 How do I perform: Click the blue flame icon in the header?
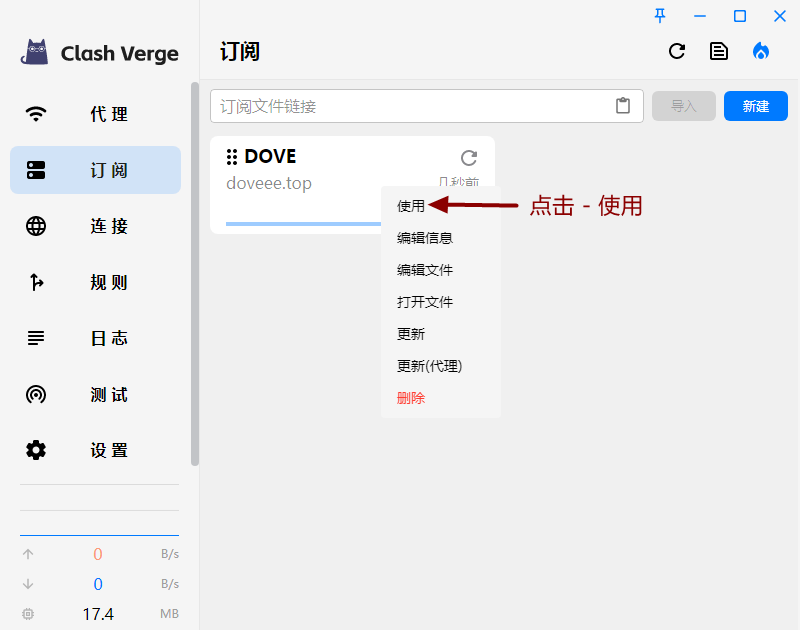click(x=761, y=51)
